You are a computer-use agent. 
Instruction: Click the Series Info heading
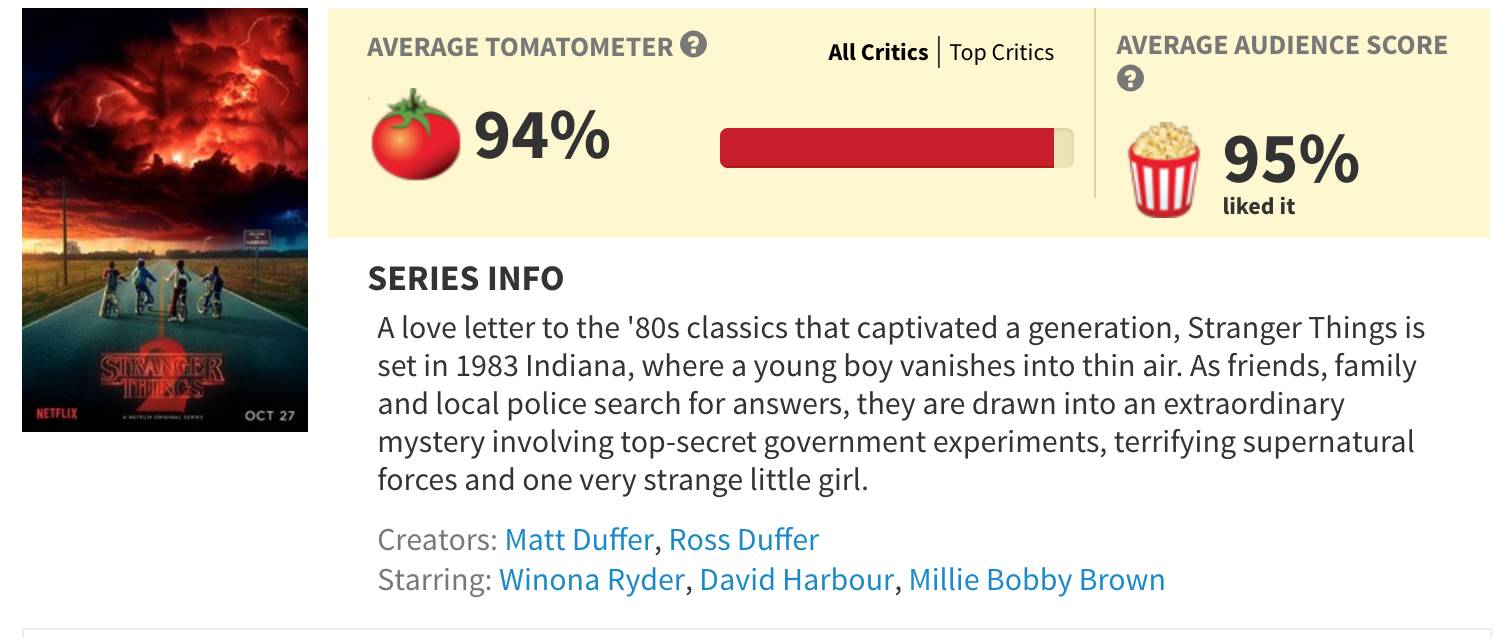pos(466,278)
